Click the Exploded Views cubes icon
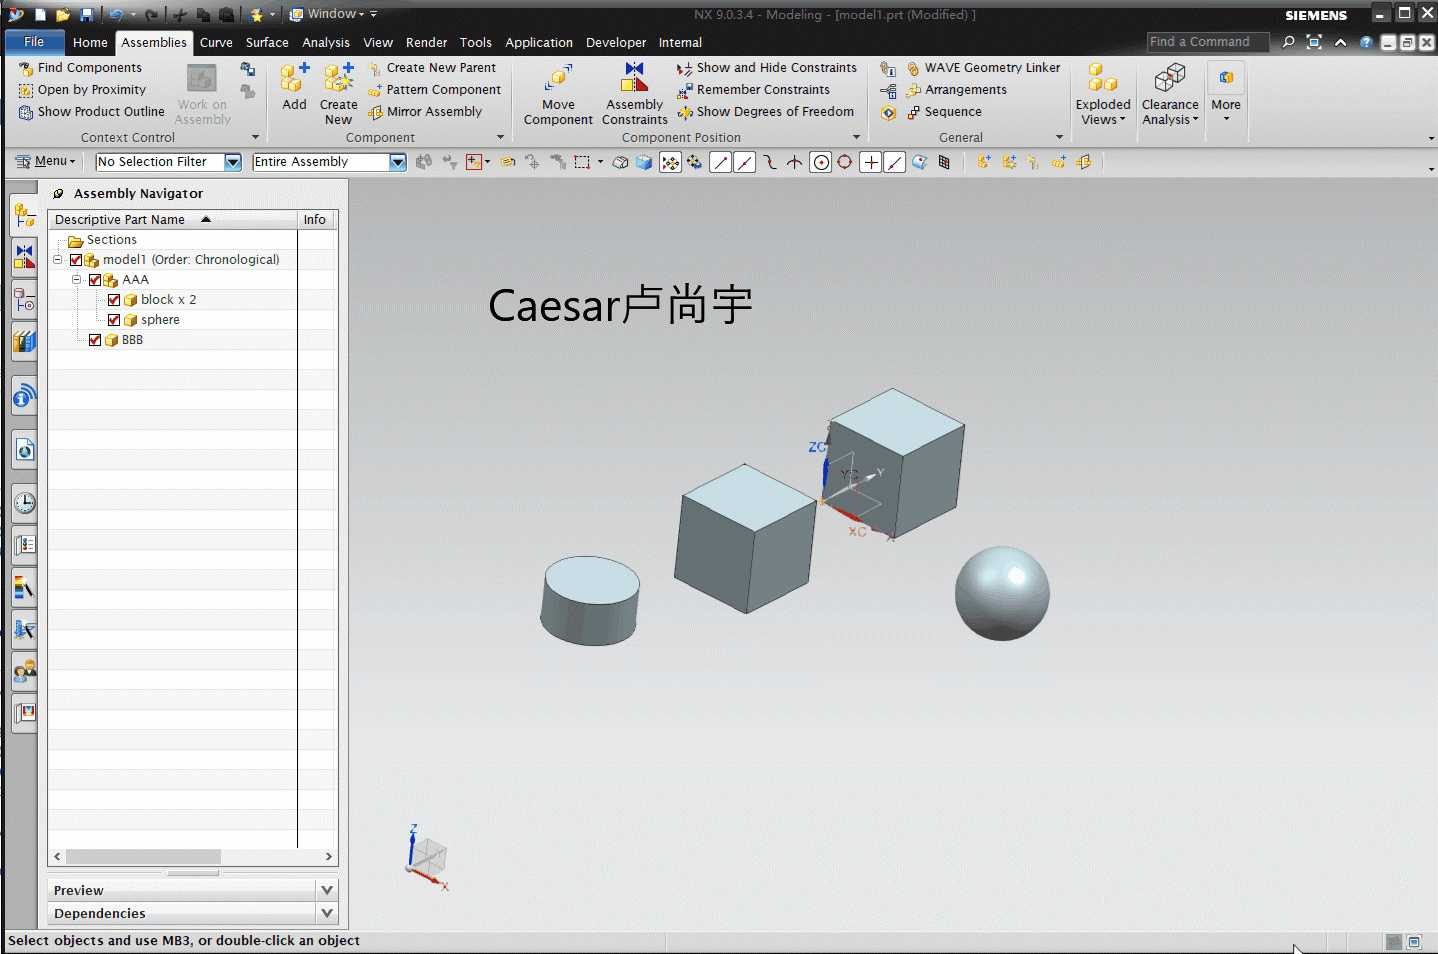 coord(1102,78)
